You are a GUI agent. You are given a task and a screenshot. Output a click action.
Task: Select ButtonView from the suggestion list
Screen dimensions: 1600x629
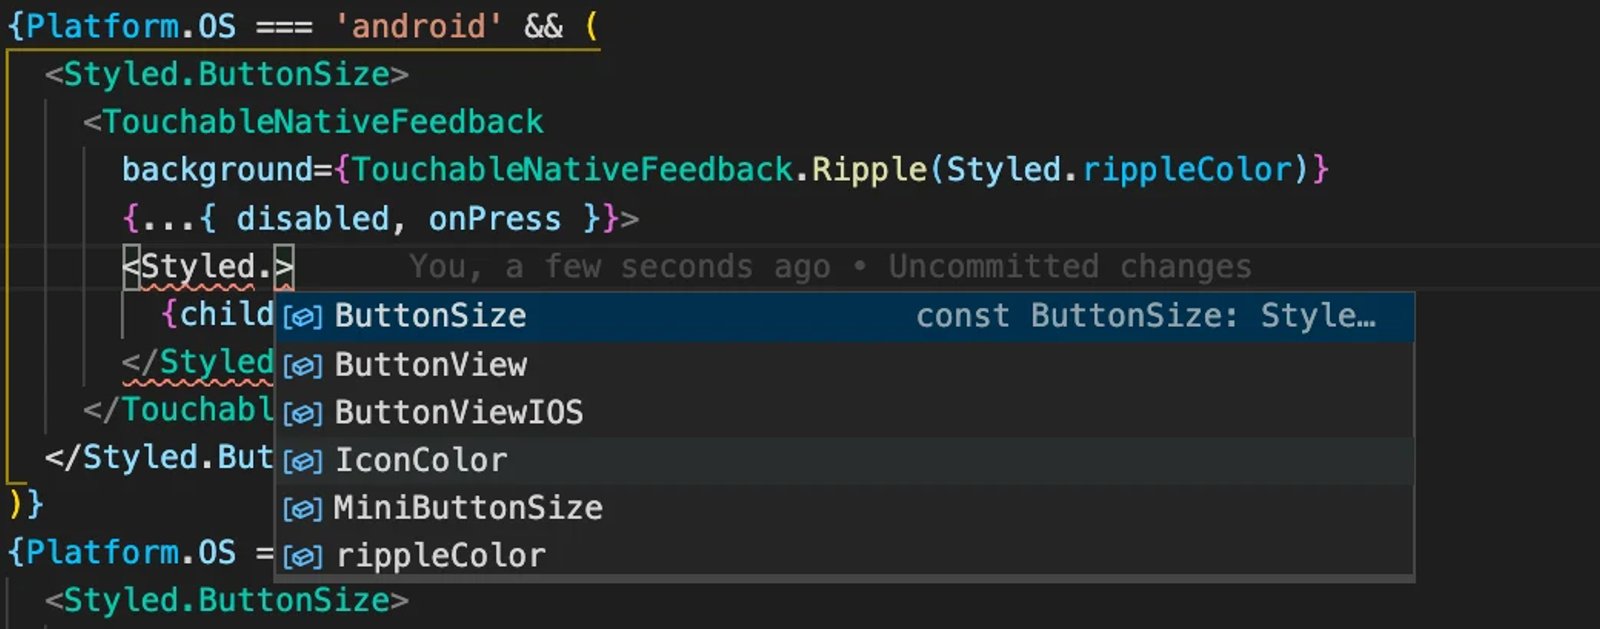[430, 364]
